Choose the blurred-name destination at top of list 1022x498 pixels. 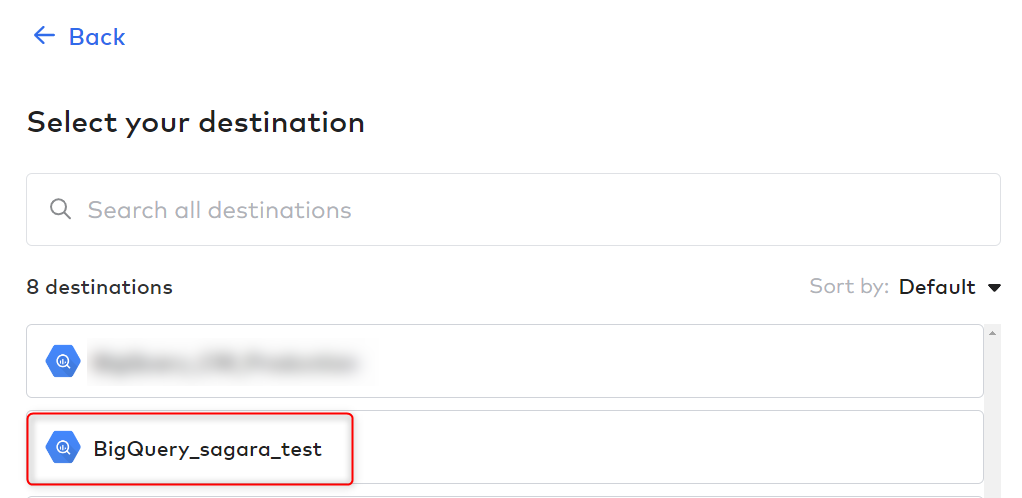click(504, 361)
